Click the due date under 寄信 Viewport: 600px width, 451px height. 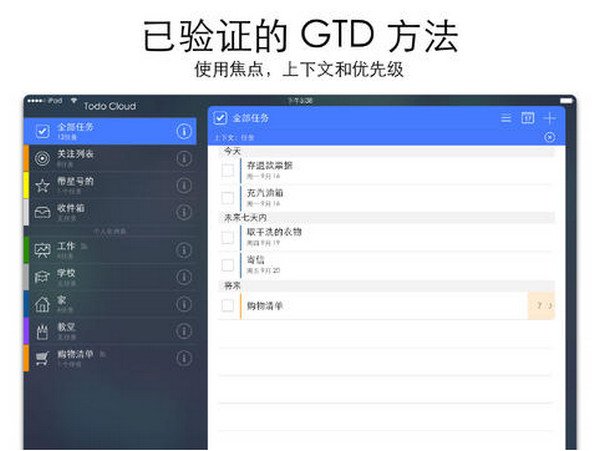[263, 270]
